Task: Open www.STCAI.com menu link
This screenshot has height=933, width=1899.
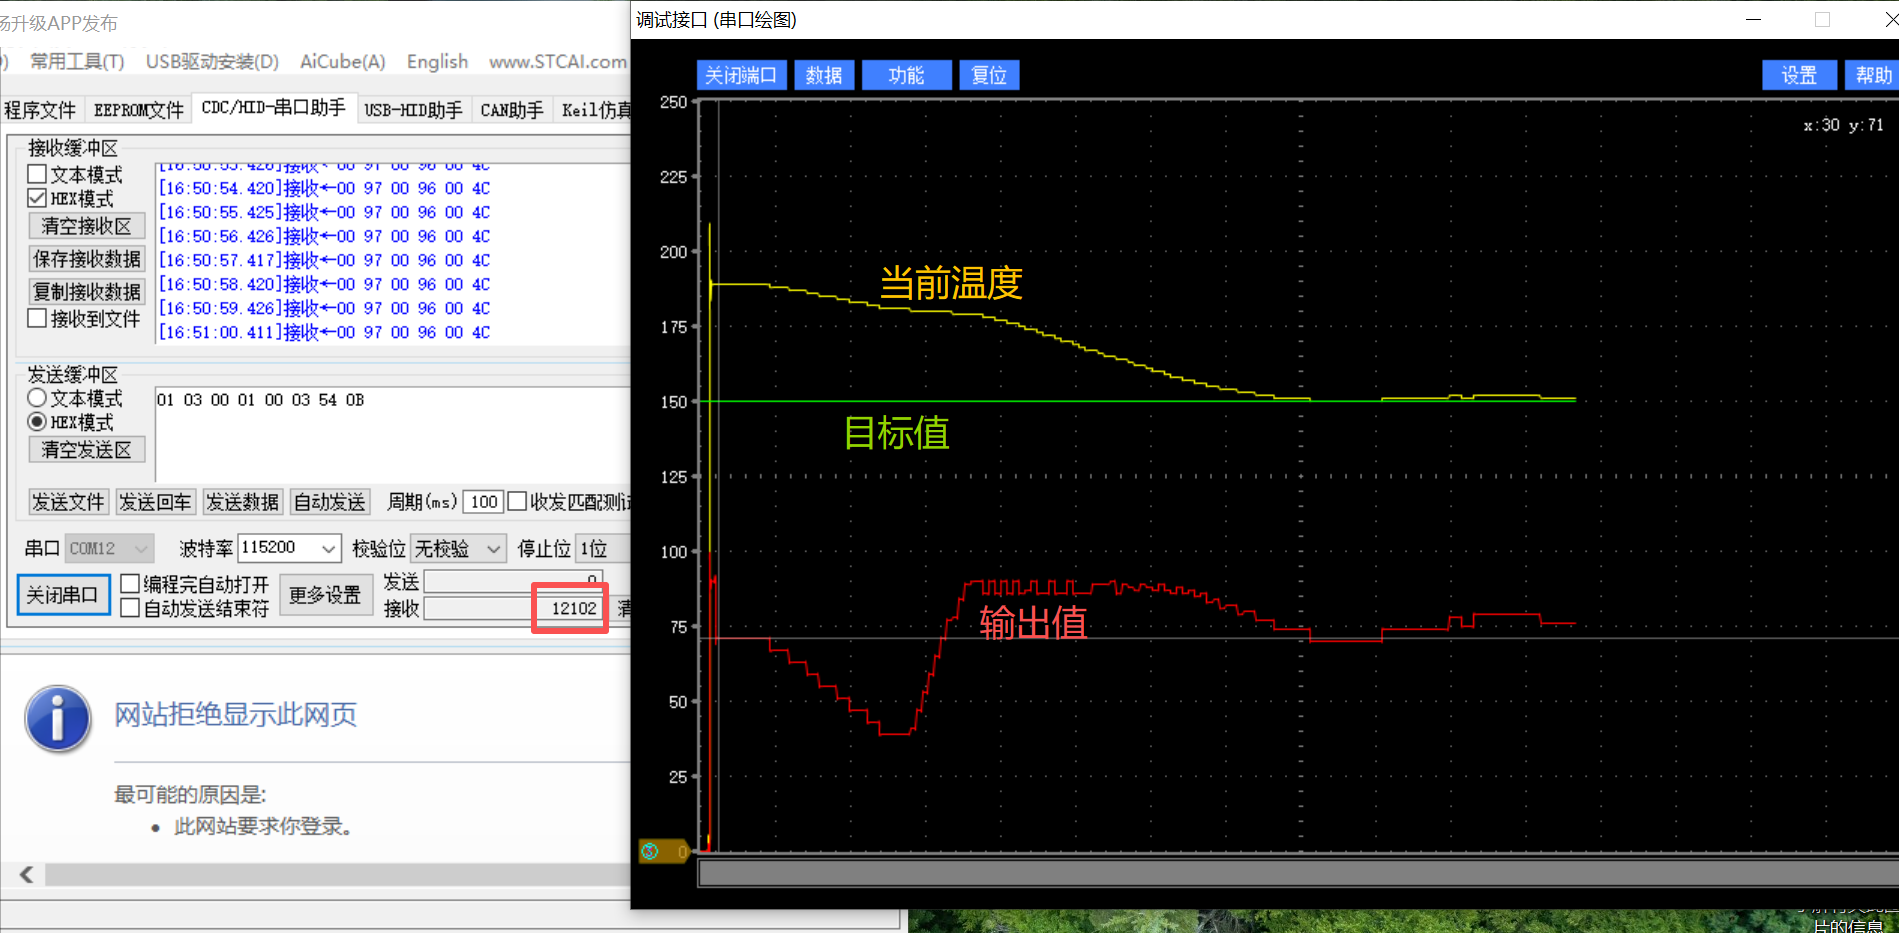Action: tap(558, 61)
